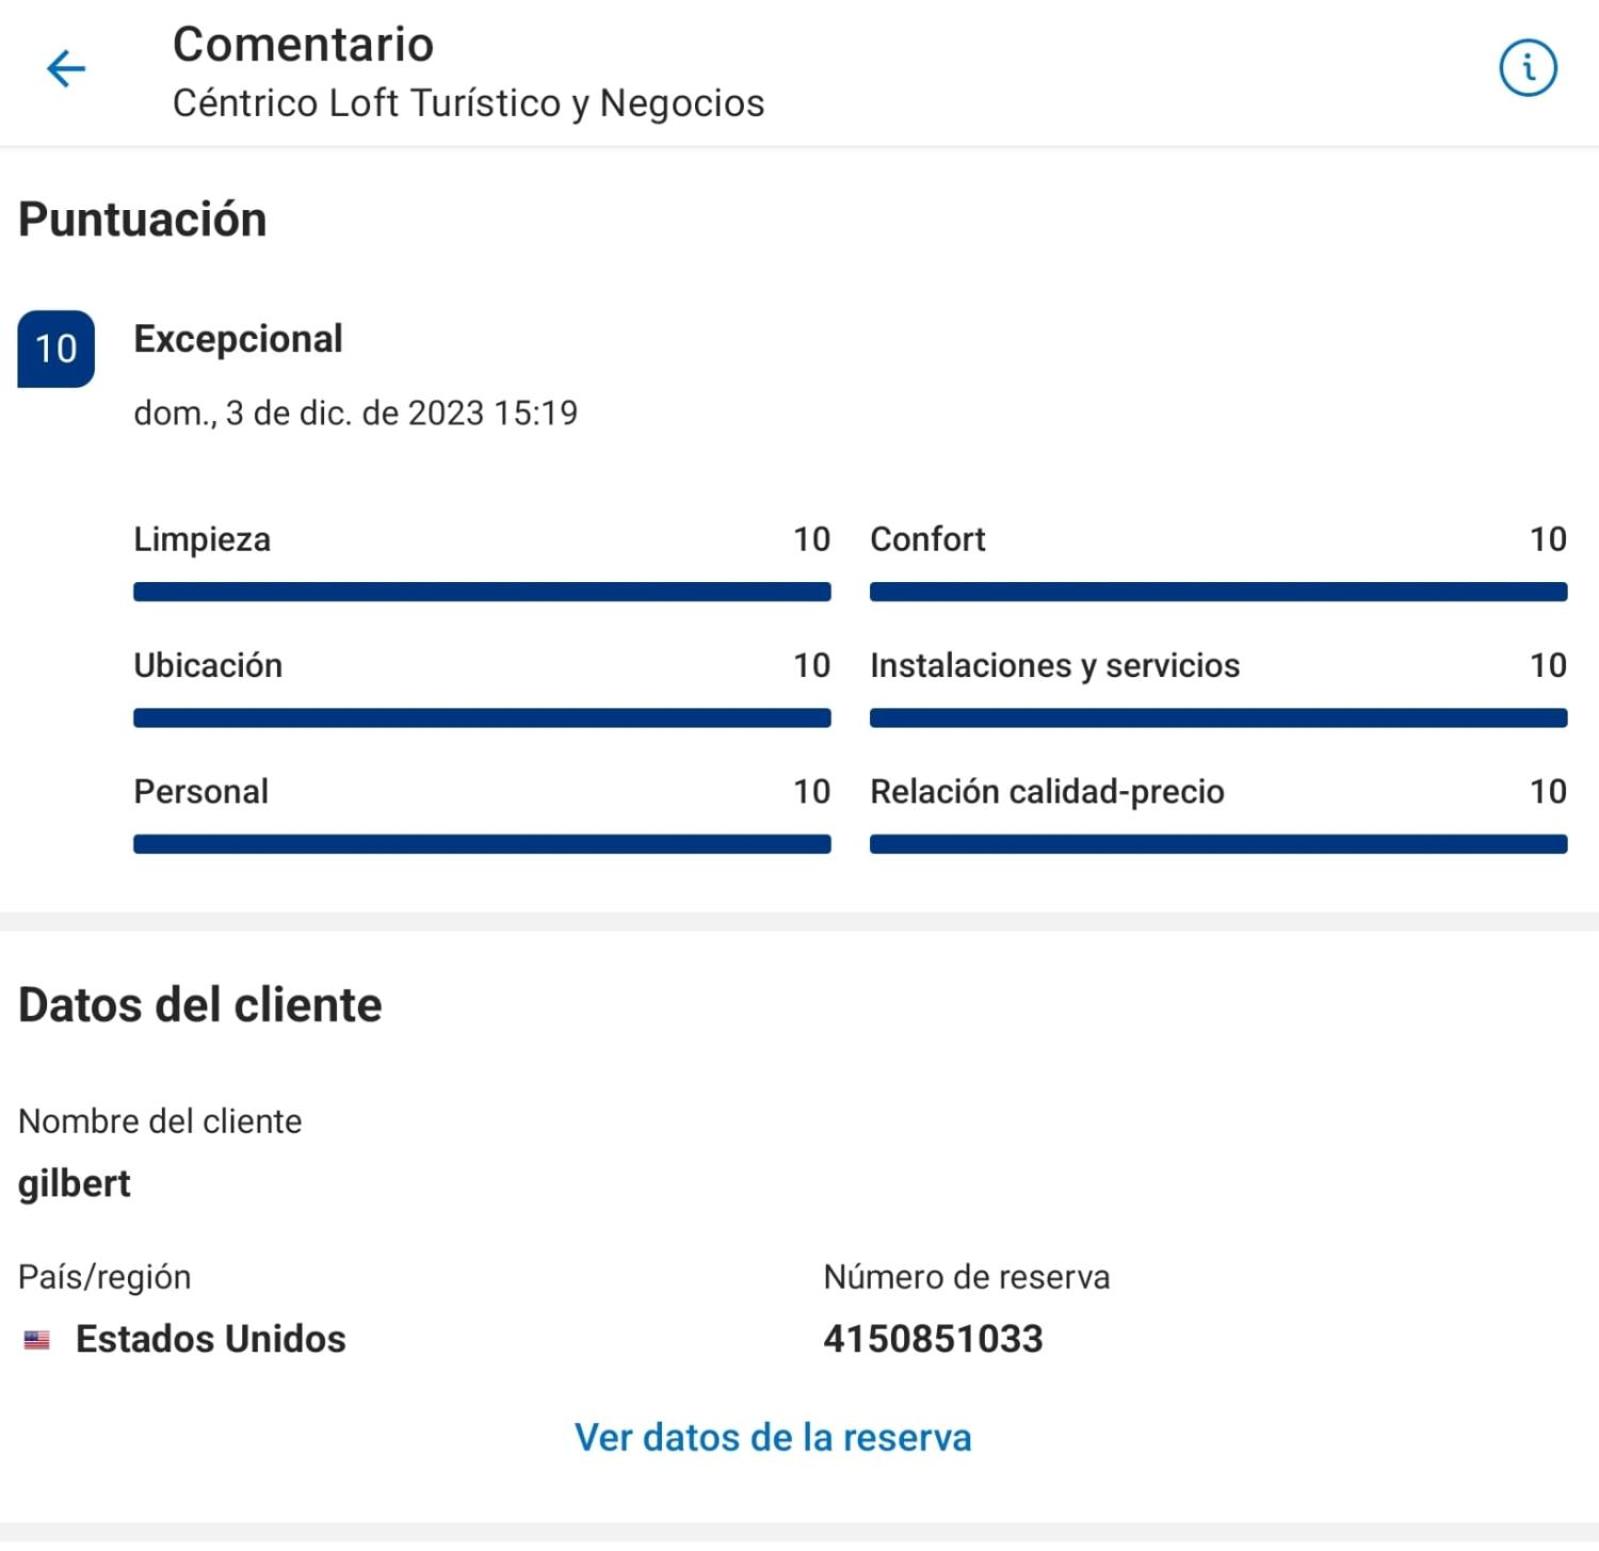Tap the Personal score value 10
Screen dimensions: 1599x1551
812,791
